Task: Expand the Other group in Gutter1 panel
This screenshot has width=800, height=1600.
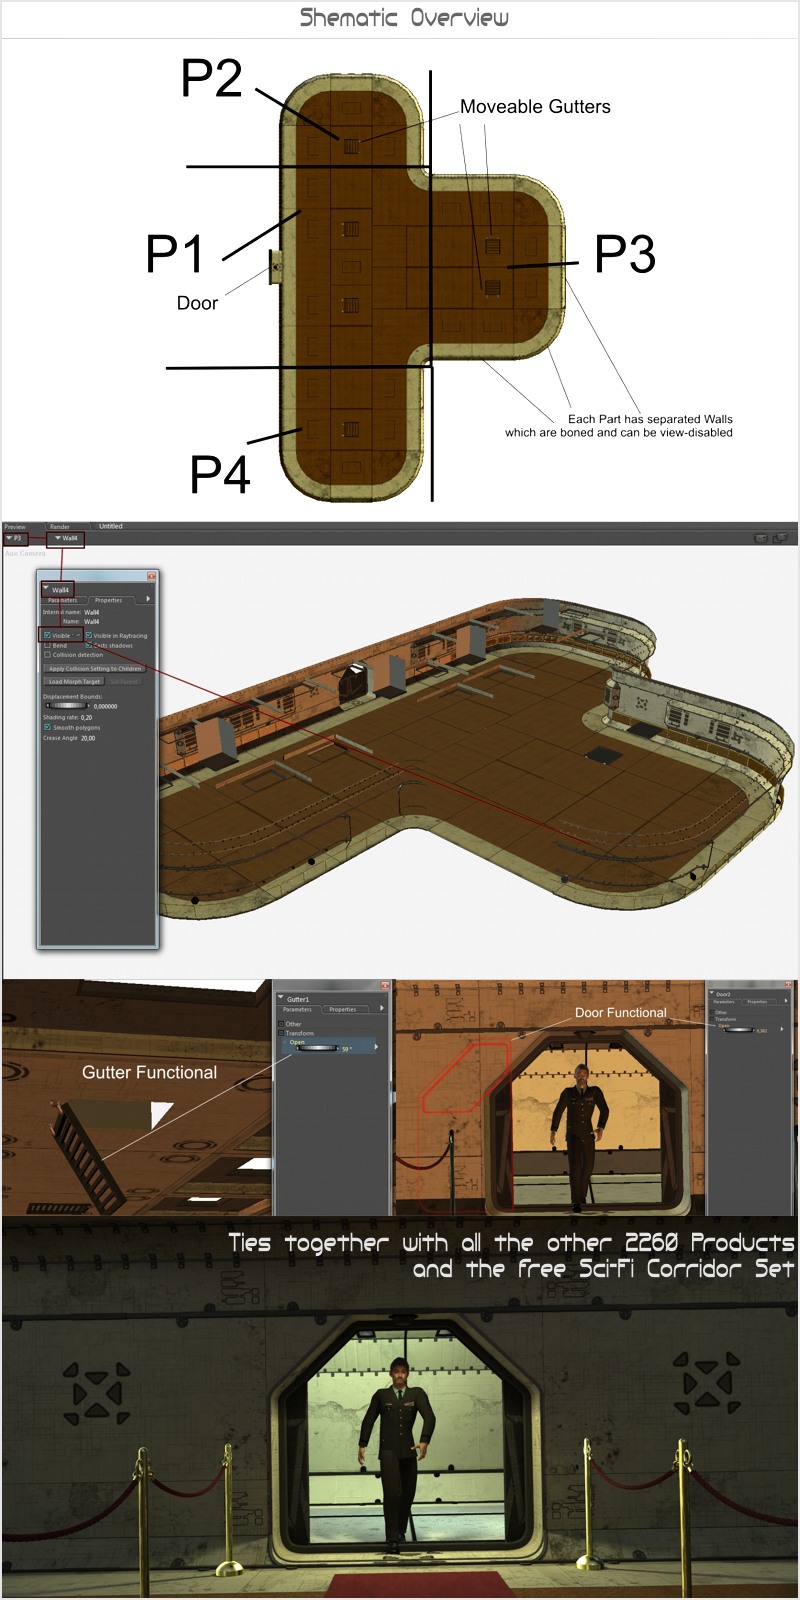Action: tap(281, 1024)
